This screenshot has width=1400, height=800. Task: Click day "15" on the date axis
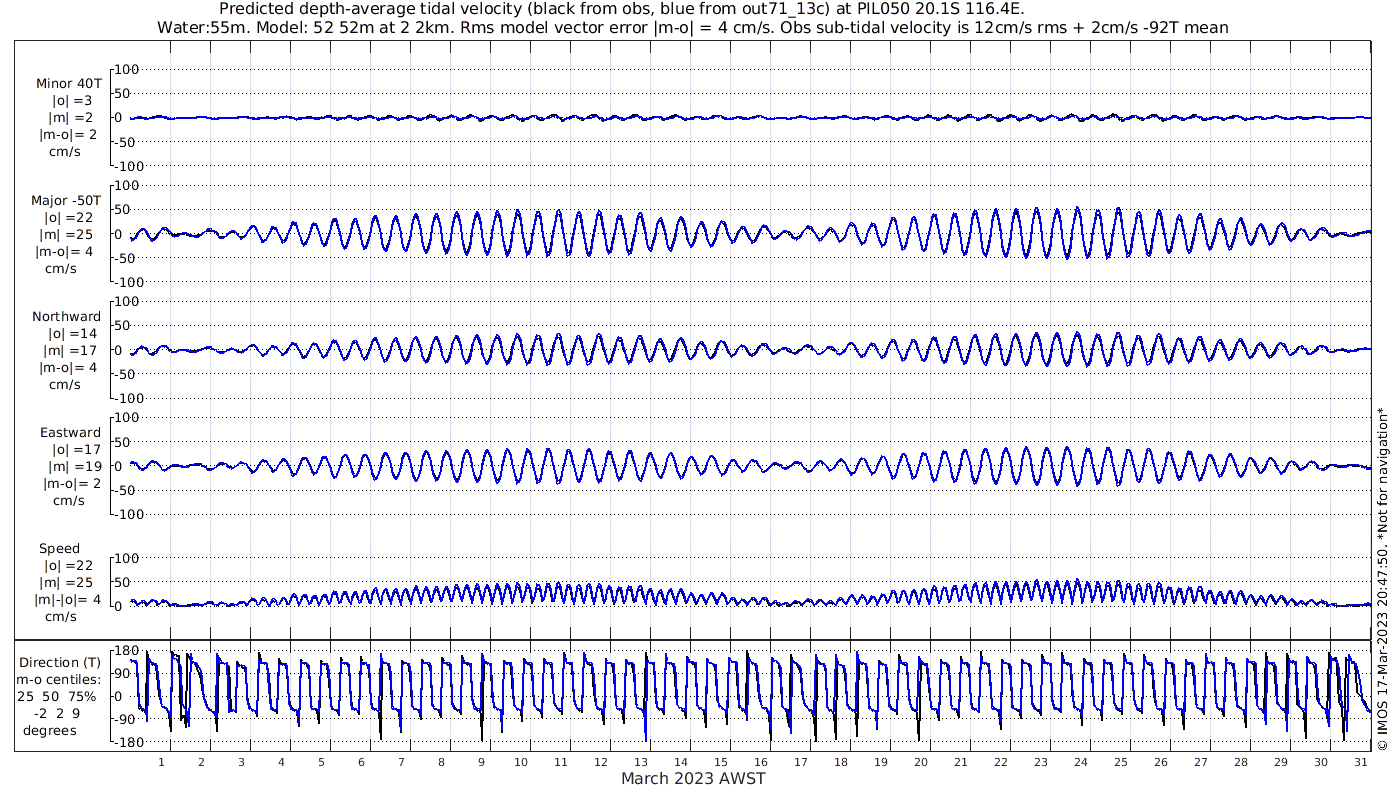point(721,762)
